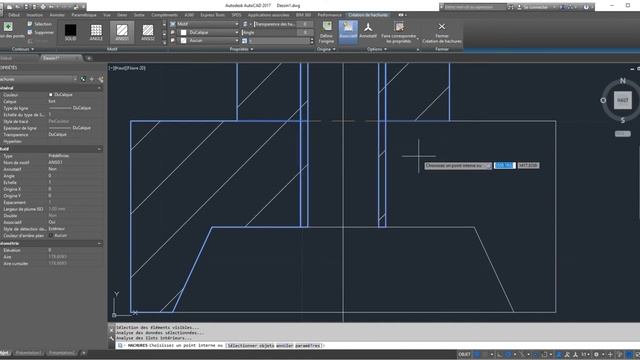The image size is (640, 360).
Task: Click the new drawing tab plus button
Action: [x=89, y=58]
